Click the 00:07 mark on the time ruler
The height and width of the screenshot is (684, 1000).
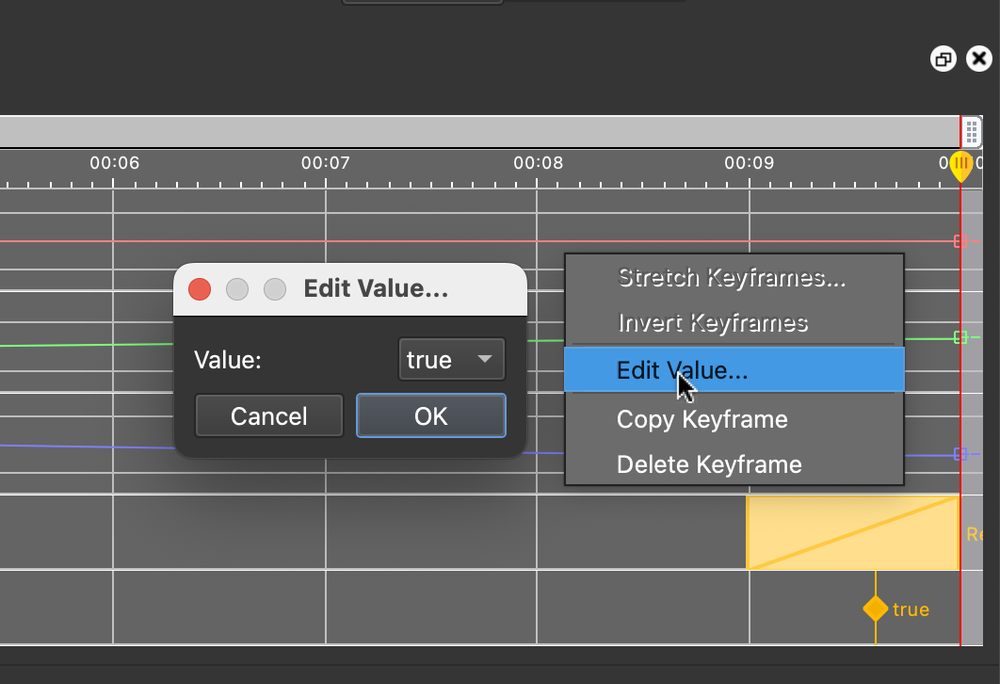pyautogui.click(x=325, y=162)
